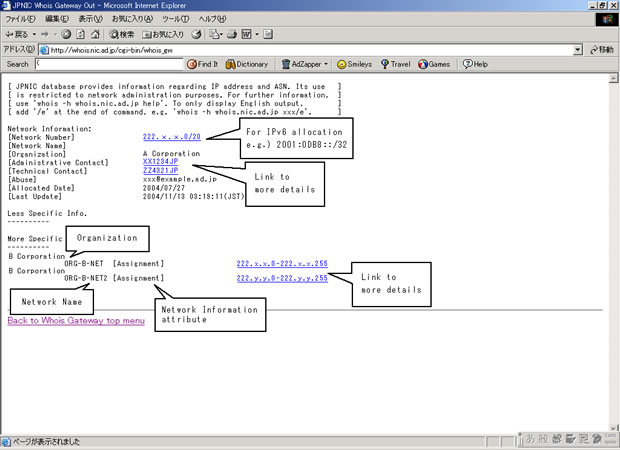Click the Windows logo throbber icon
Screen dimensions: 620x450
[x=607, y=19]
